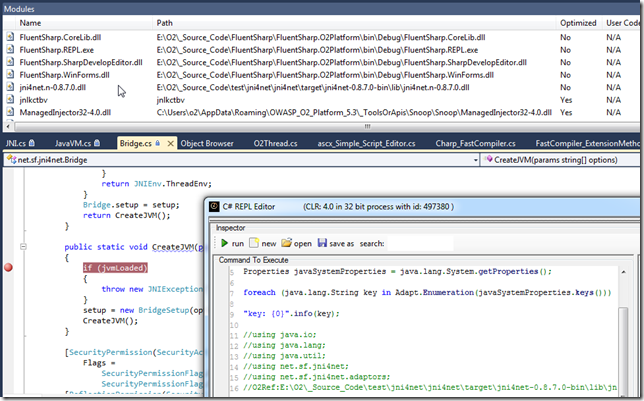Click the FluentSharp.CoreLib.dll module icon
Viewport: 644px width, 401px height.
coord(11,36)
